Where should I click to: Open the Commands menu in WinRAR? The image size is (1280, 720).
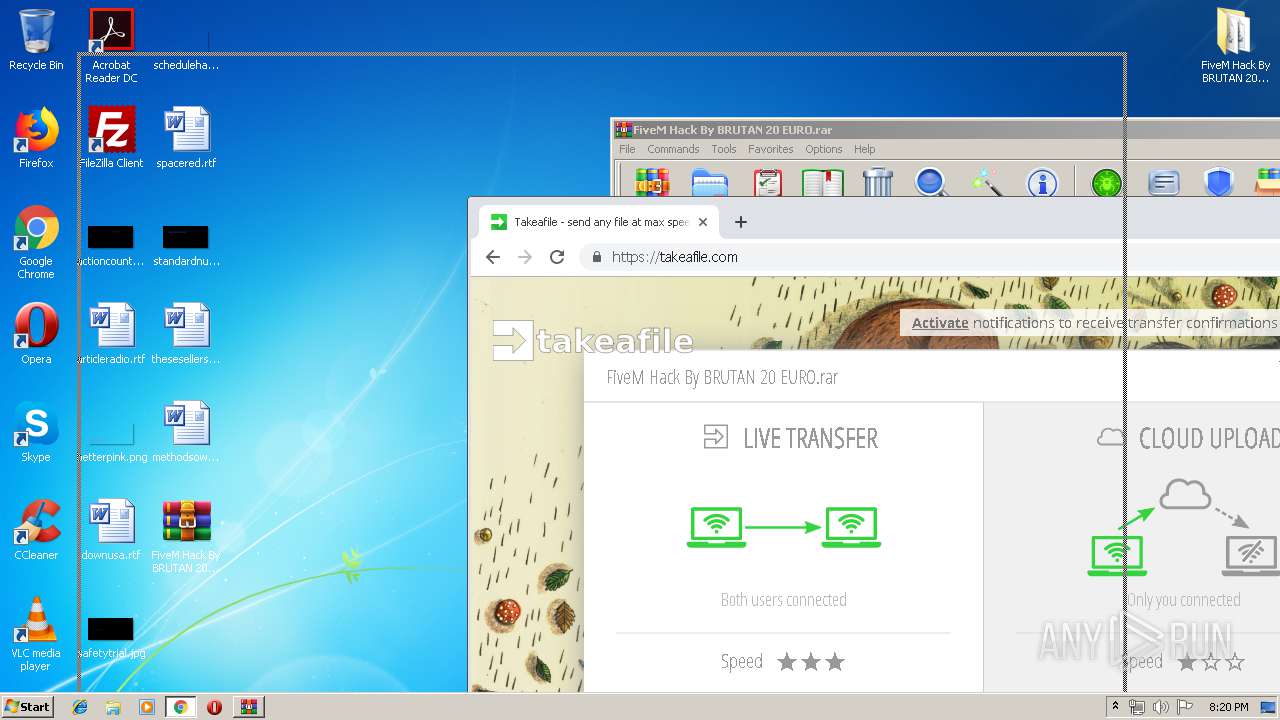point(673,149)
